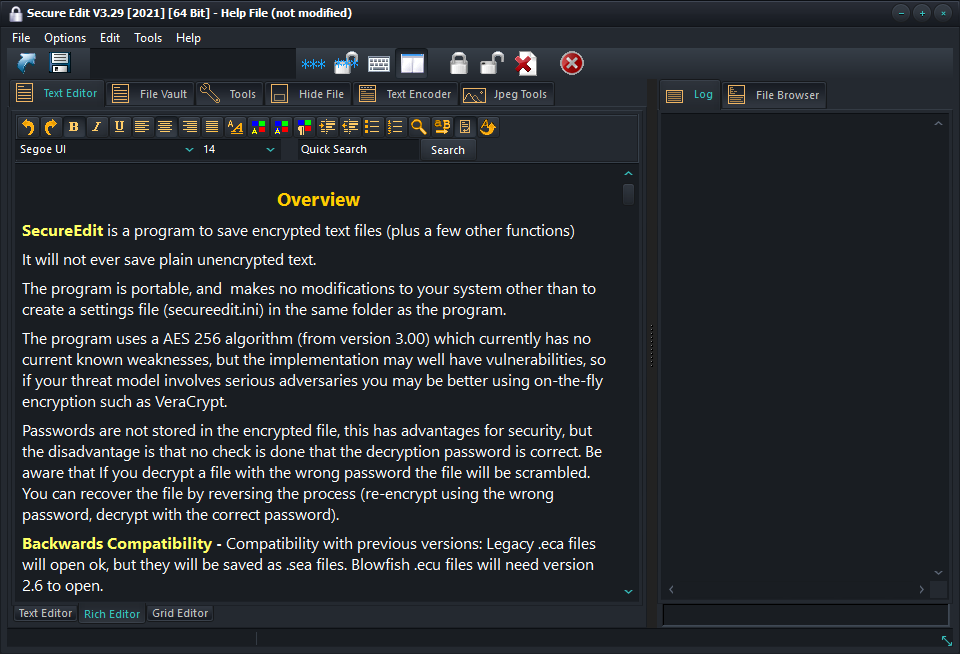Toggle the split panel view icon
The image size is (960, 654).
tap(412, 64)
